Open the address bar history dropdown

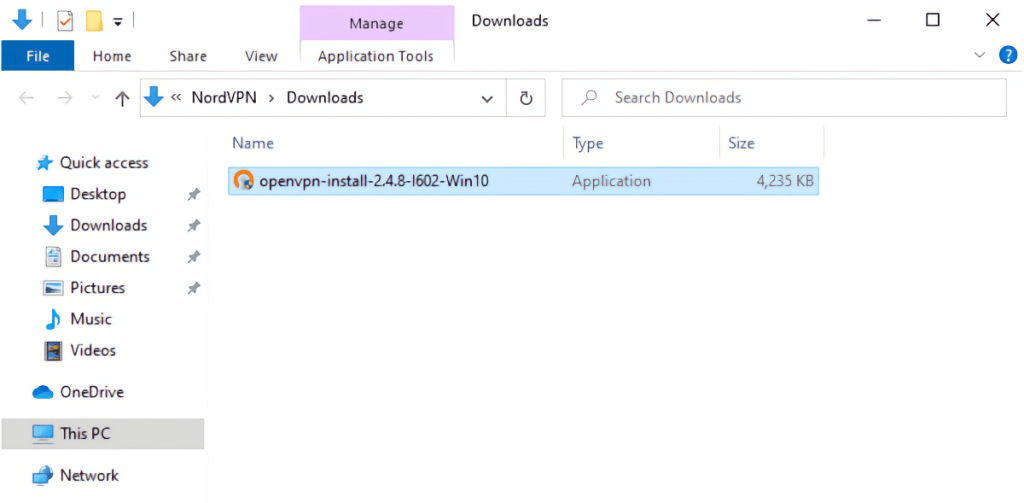pyautogui.click(x=487, y=99)
